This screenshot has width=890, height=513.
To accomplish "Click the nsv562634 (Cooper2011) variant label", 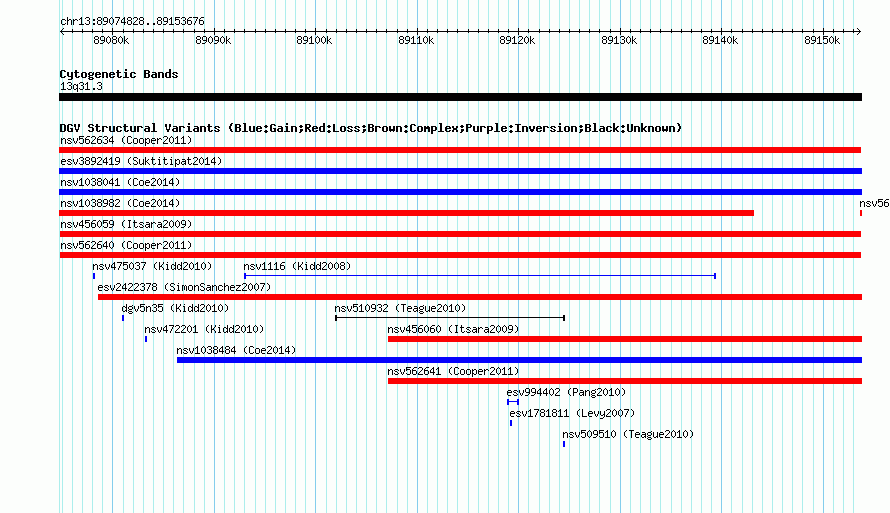I will click(126, 140).
